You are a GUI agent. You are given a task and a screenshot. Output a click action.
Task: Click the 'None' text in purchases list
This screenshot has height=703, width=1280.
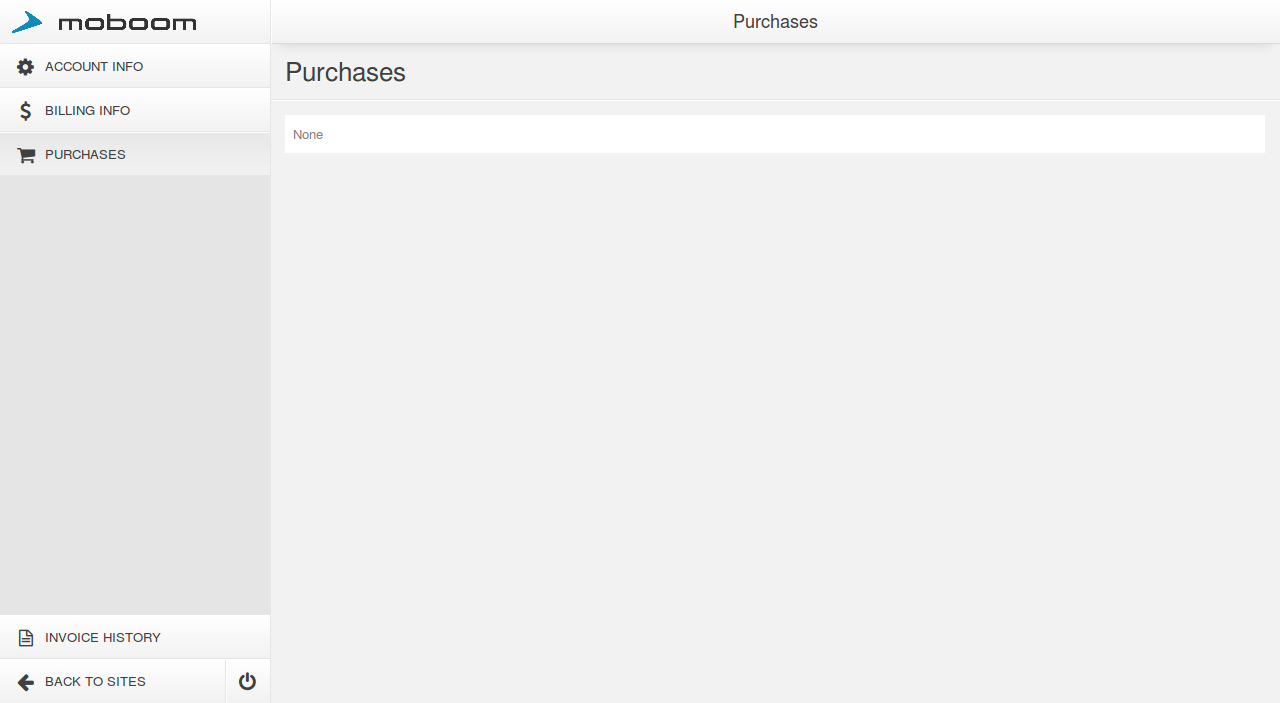[308, 135]
